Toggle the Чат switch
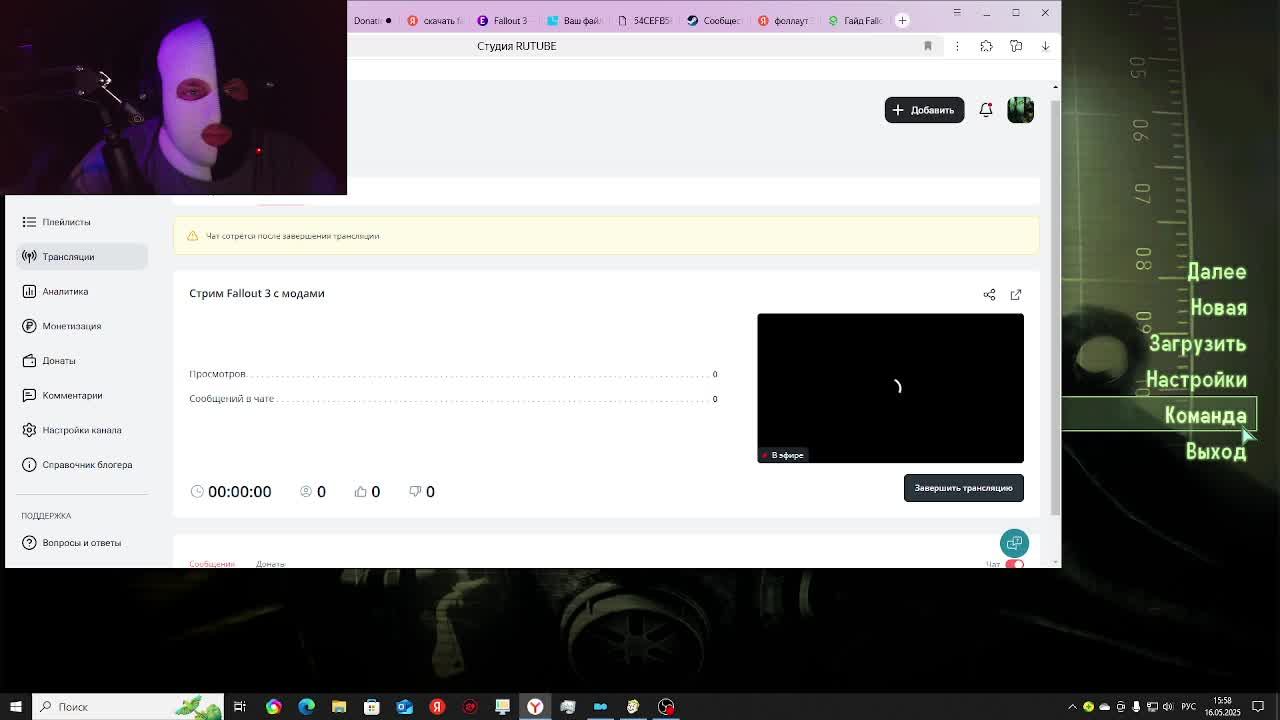Viewport: 1280px width, 720px height. coord(1015,564)
